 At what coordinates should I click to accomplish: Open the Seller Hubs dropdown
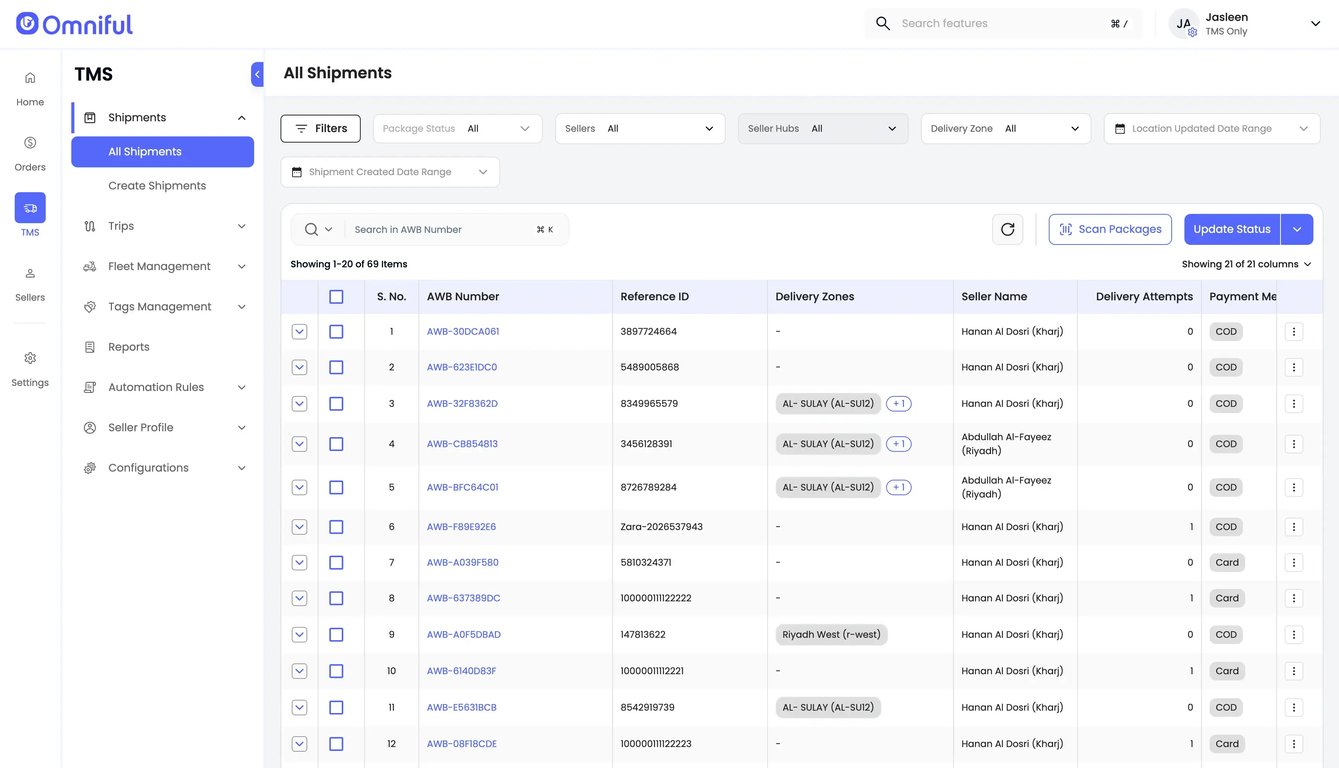pos(823,129)
